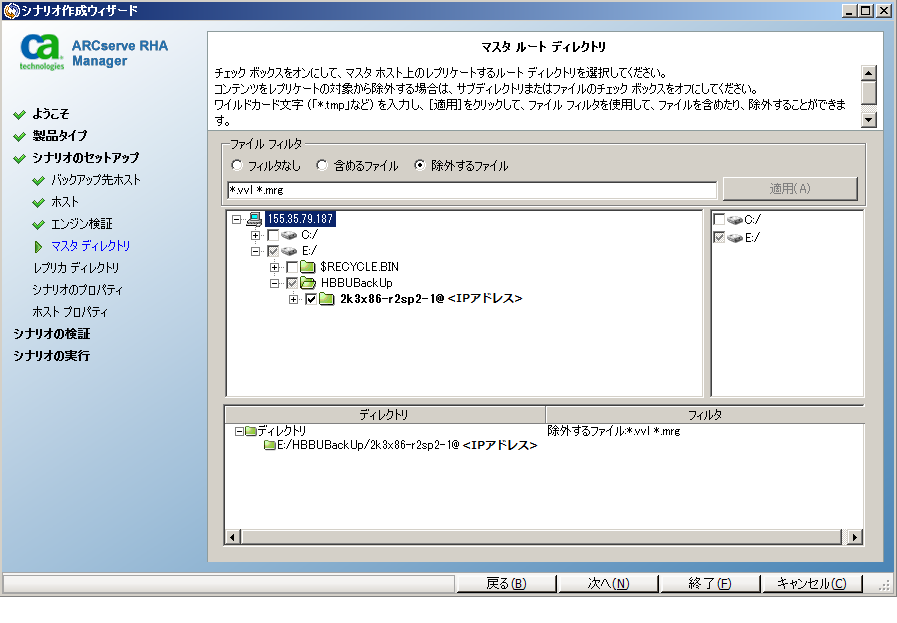Collapse the E:/ drive node
The width and height of the screenshot is (897, 623).
(255, 251)
